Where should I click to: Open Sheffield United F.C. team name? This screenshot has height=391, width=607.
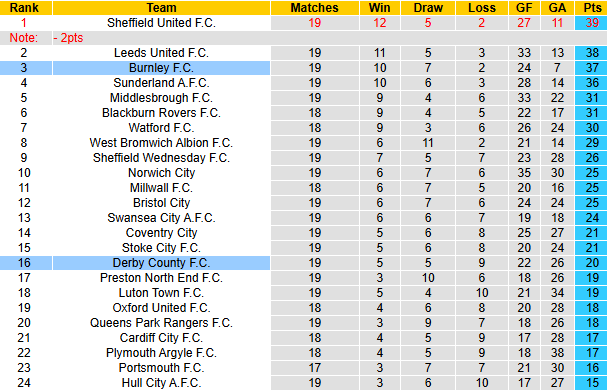pyautogui.click(x=161, y=23)
